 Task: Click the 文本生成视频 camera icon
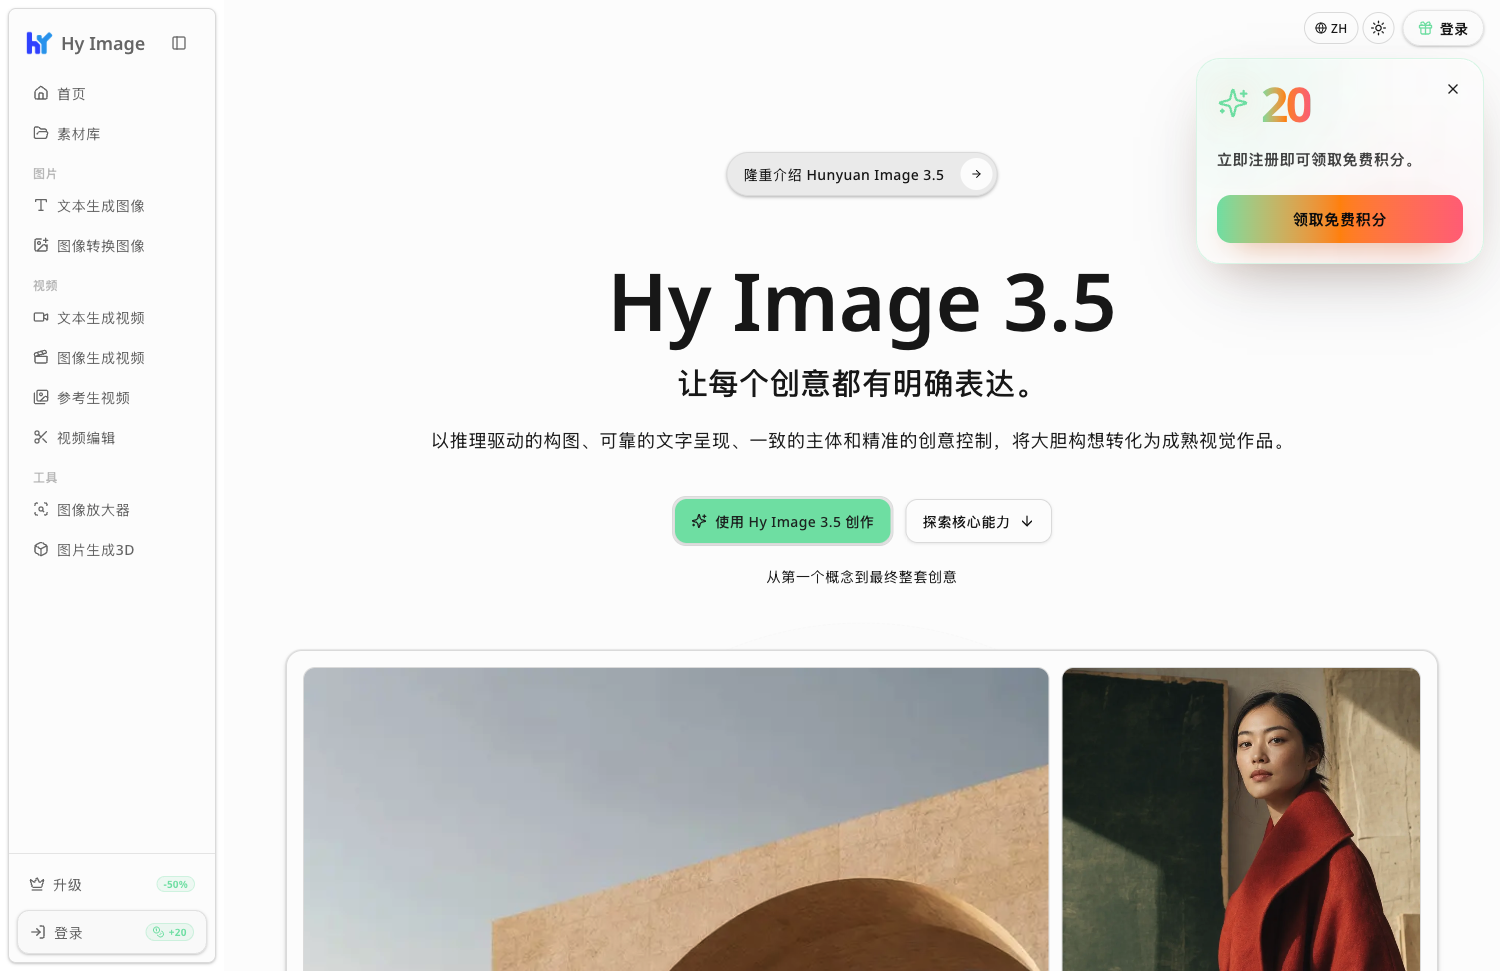pos(41,317)
